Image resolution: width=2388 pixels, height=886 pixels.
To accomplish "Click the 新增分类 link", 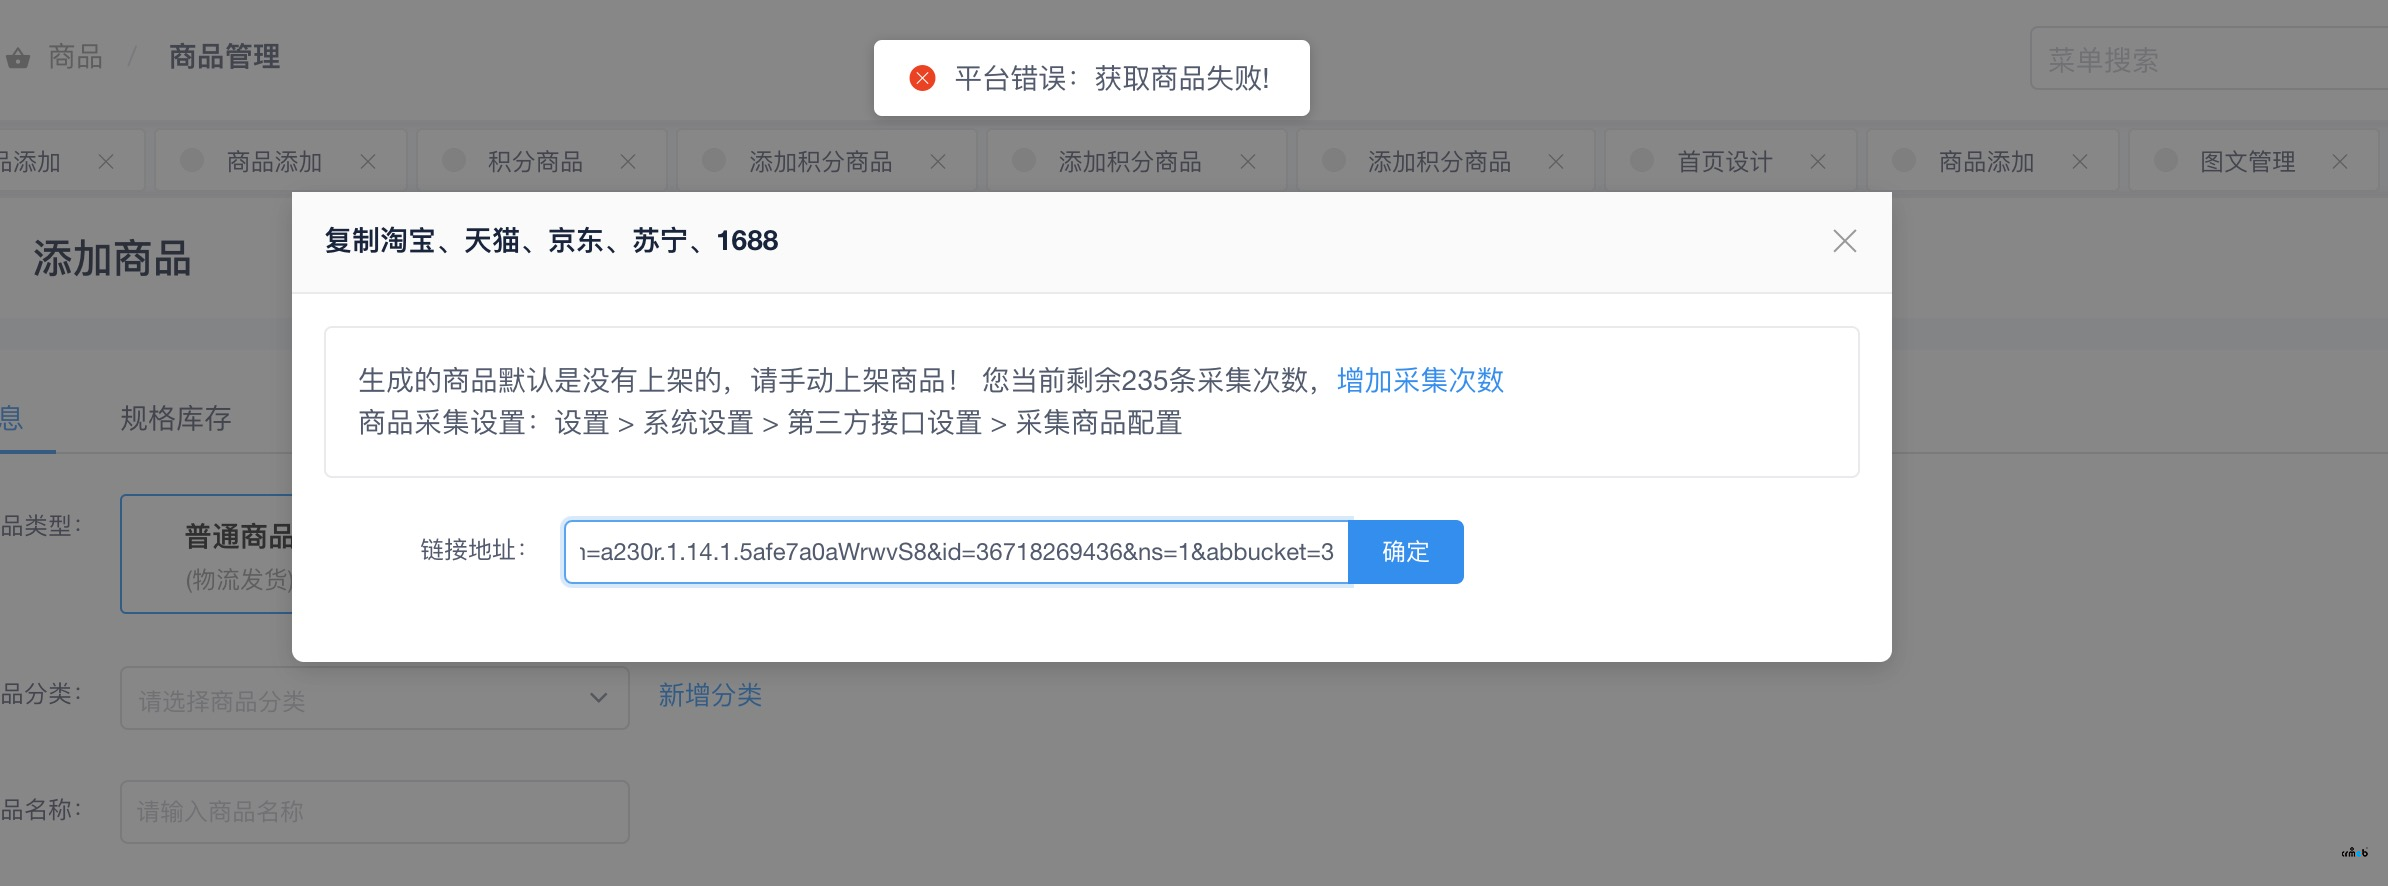I will tap(710, 695).
